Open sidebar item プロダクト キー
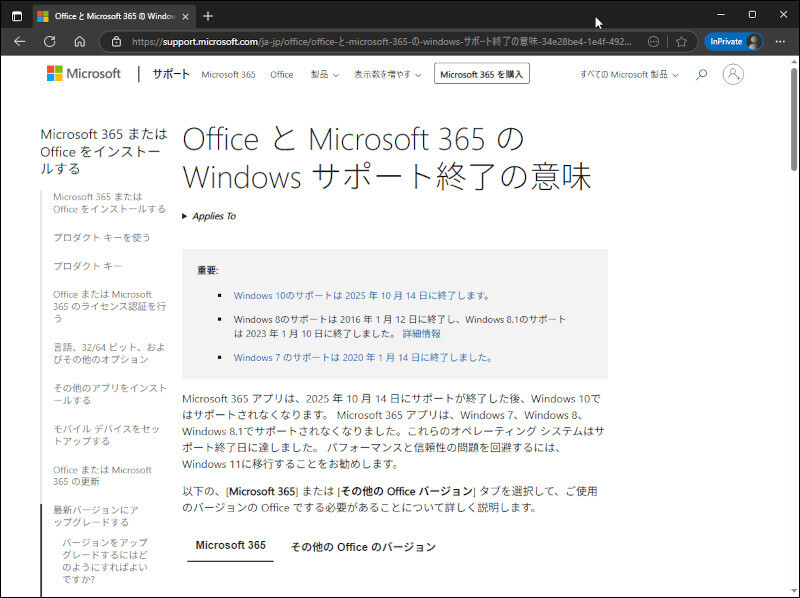Image resolution: width=800 pixels, height=598 pixels. pos(88,266)
